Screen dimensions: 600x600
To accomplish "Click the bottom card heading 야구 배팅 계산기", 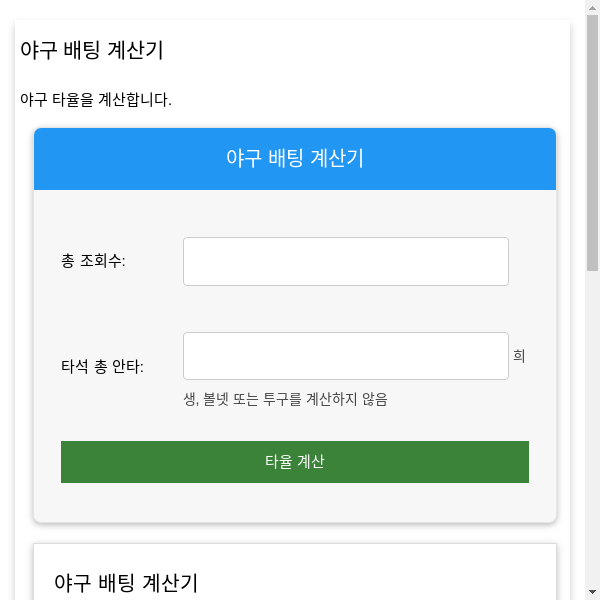I will click(126, 583).
